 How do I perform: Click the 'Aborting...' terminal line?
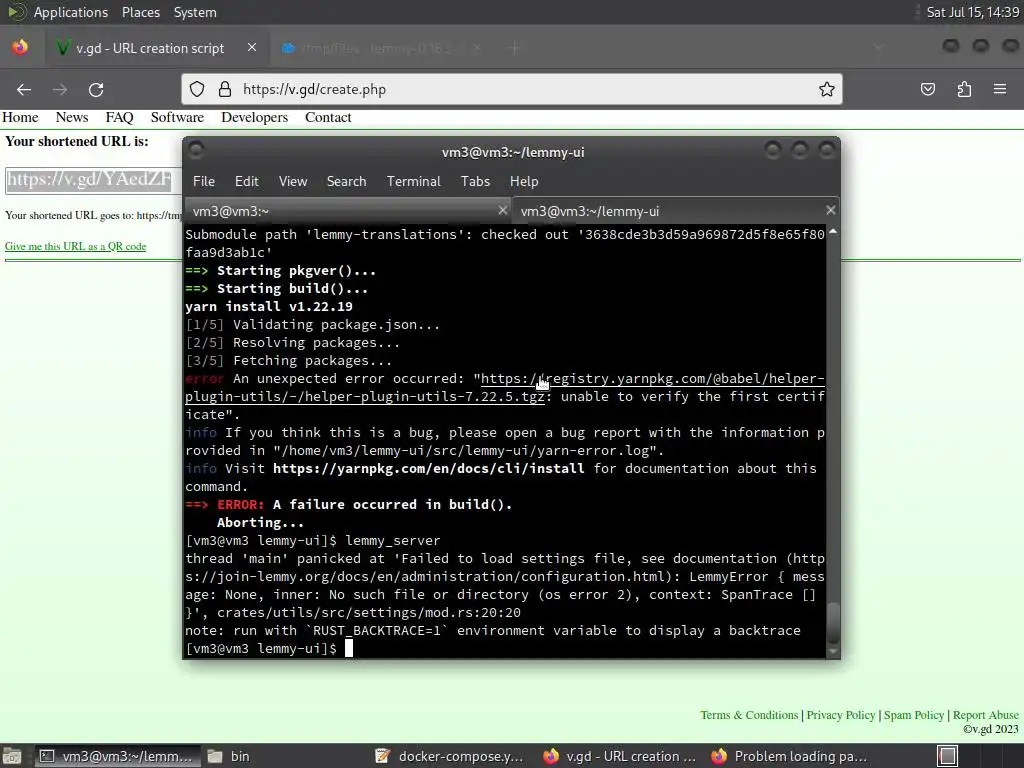click(260, 522)
